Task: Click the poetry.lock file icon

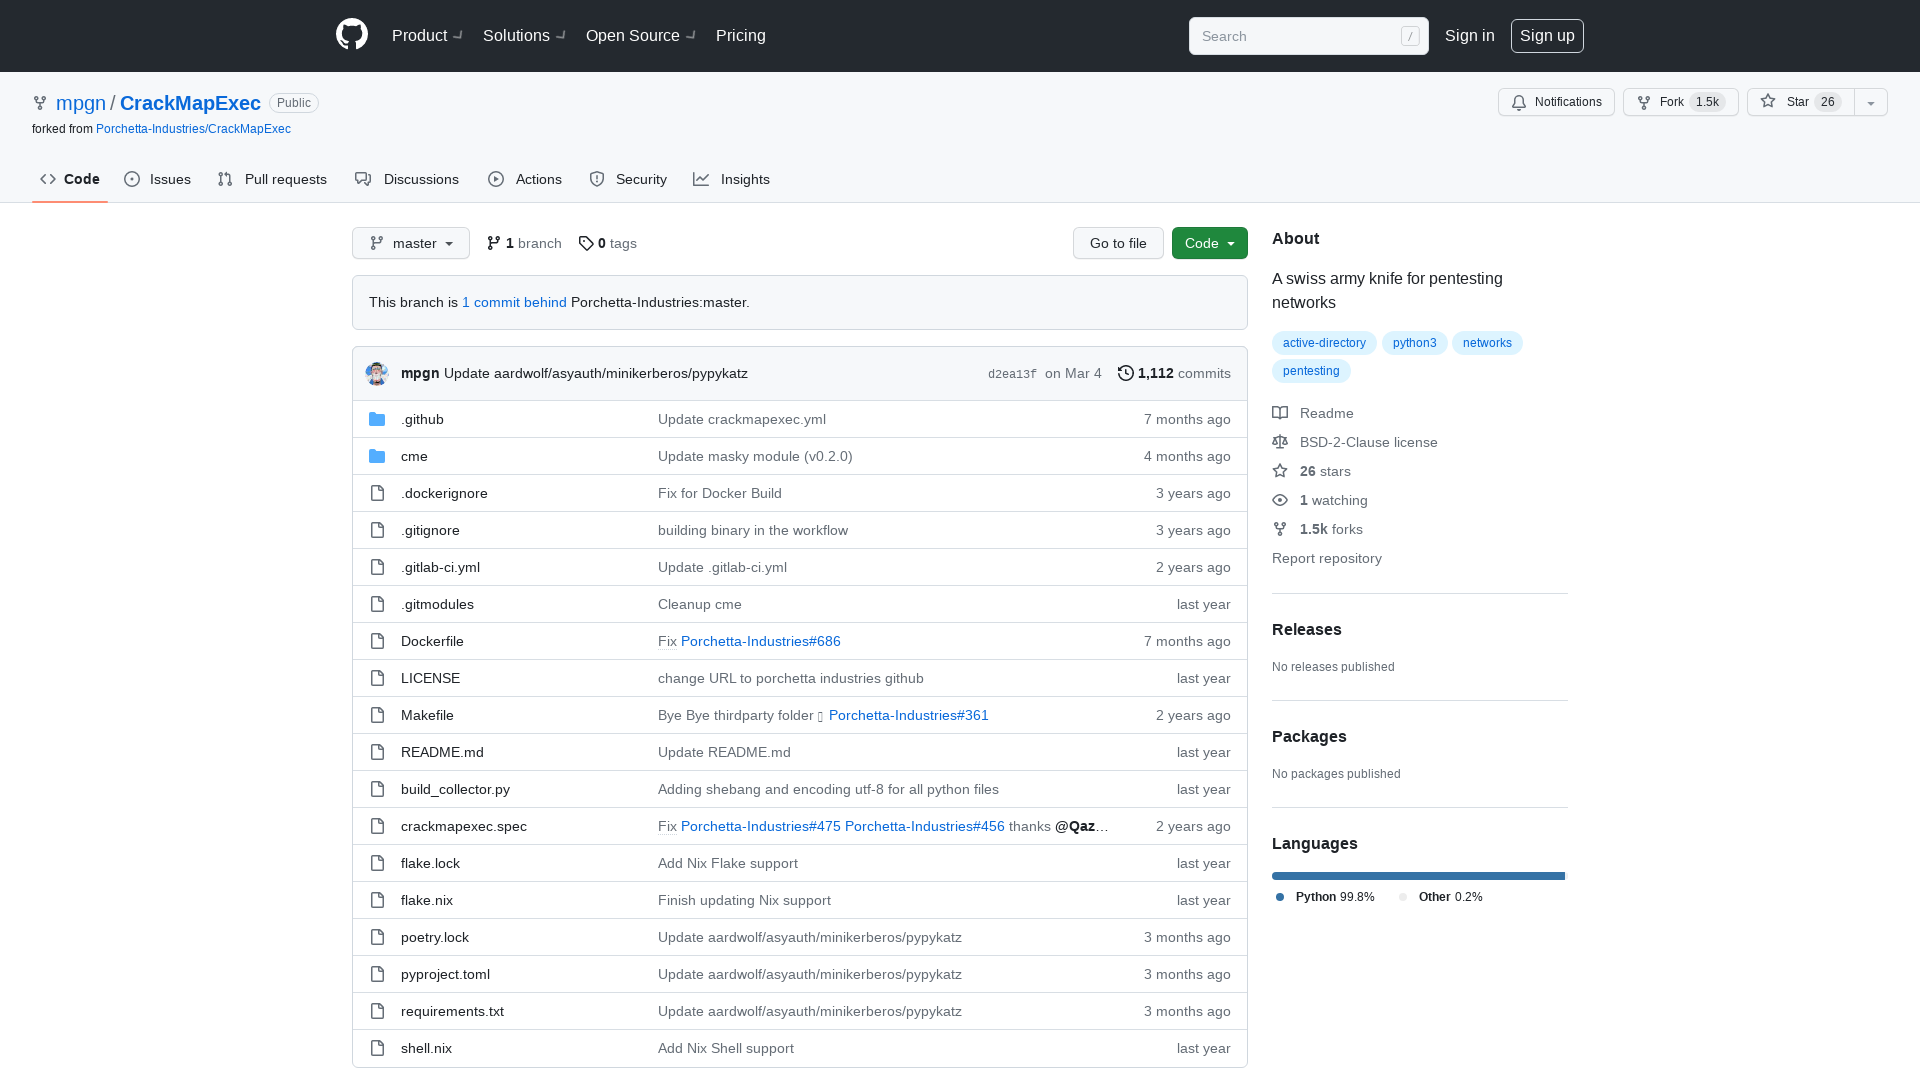Action: [x=377, y=937]
